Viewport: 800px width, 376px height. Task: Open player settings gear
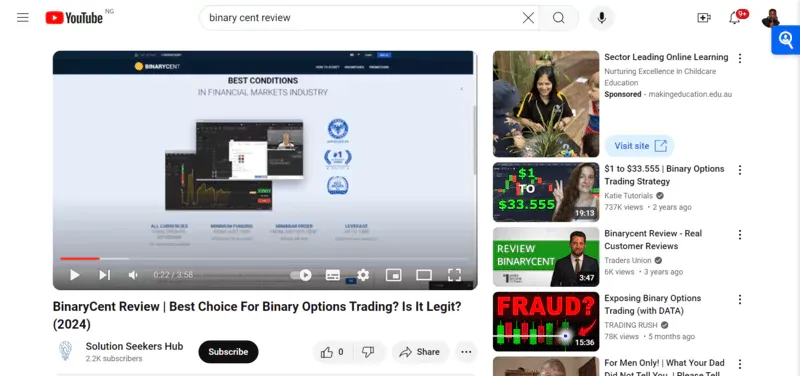363,275
